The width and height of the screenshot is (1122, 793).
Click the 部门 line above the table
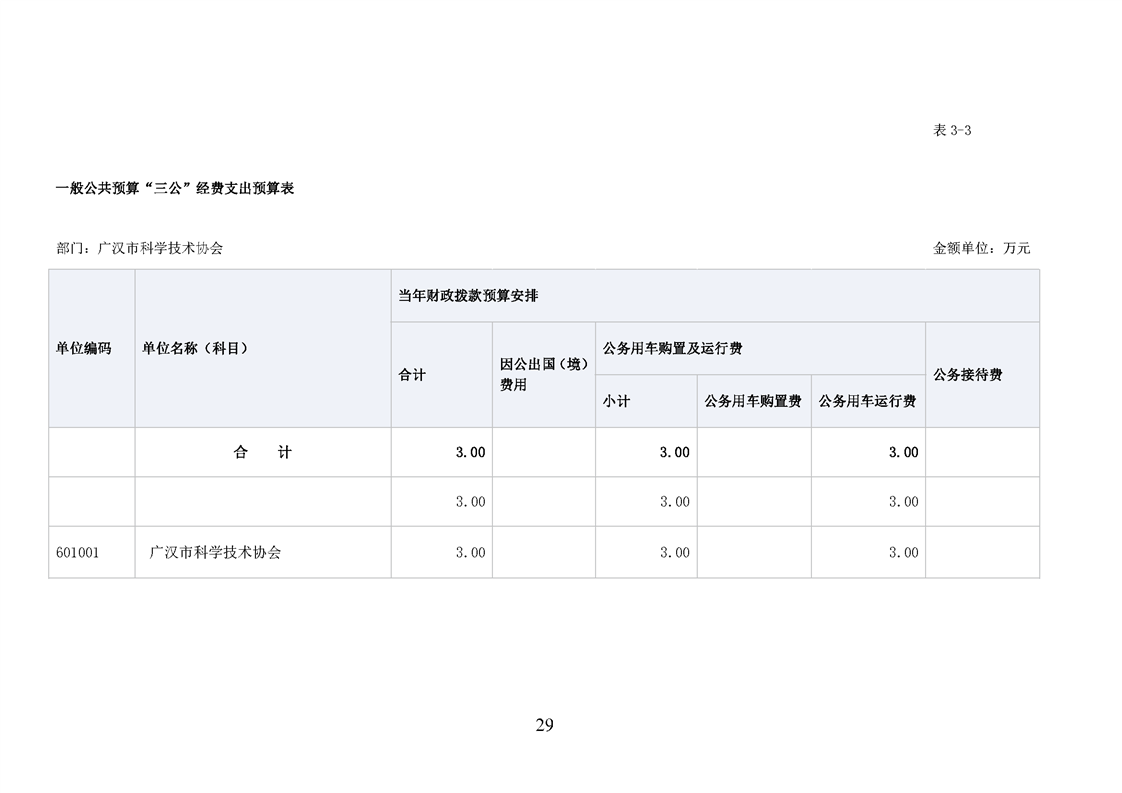click(140, 248)
